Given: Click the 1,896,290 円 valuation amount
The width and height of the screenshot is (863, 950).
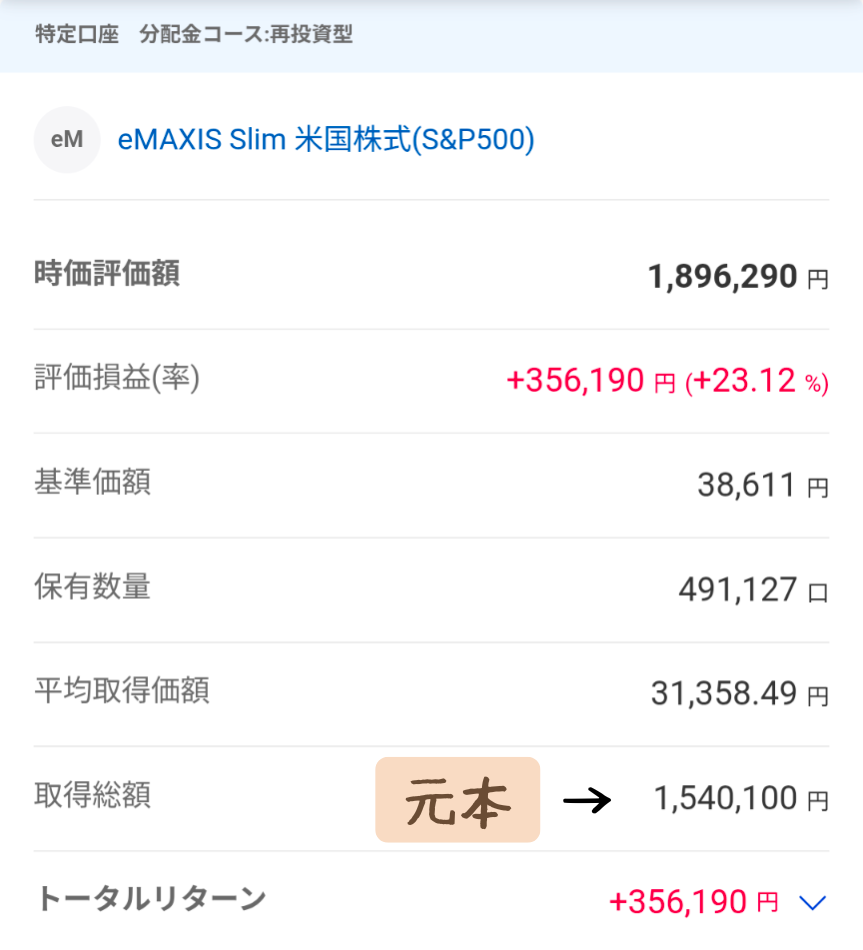Looking at the screenshot, I should pyautogui.click(x=738, y=277).
